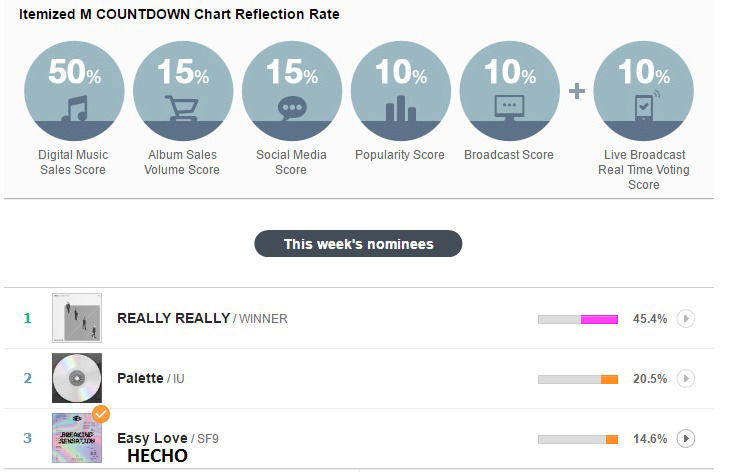Image resolution: width=730 pixels, height=472 pixels.
Task: Click the Live Broadcast Real Time Voting Score label
Action: pos(644,170)
